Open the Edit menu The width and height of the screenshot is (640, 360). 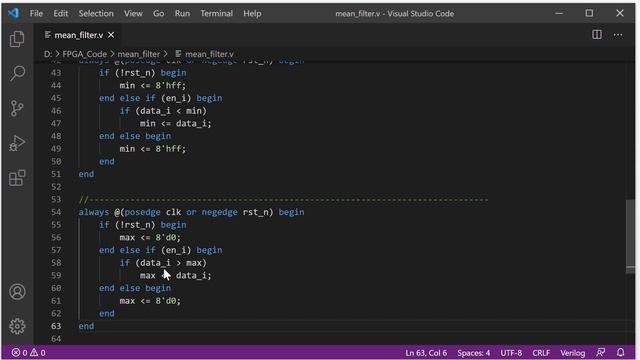[60, 13]
